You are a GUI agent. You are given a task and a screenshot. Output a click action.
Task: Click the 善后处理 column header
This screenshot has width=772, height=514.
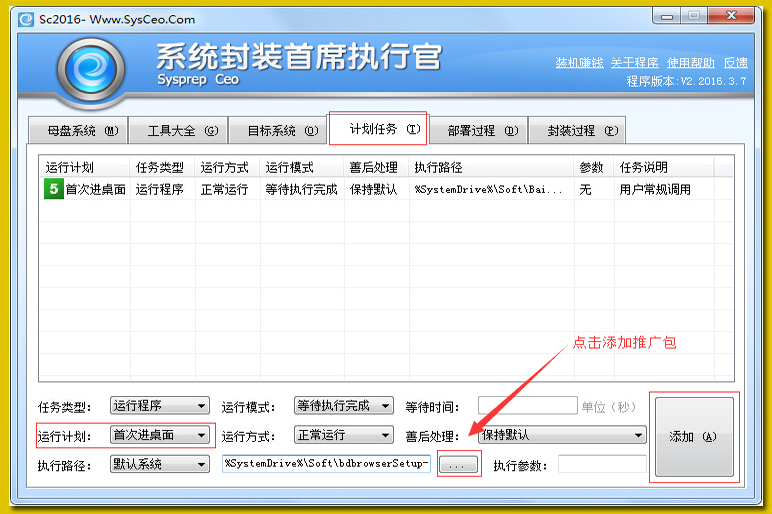click(376, 167)
